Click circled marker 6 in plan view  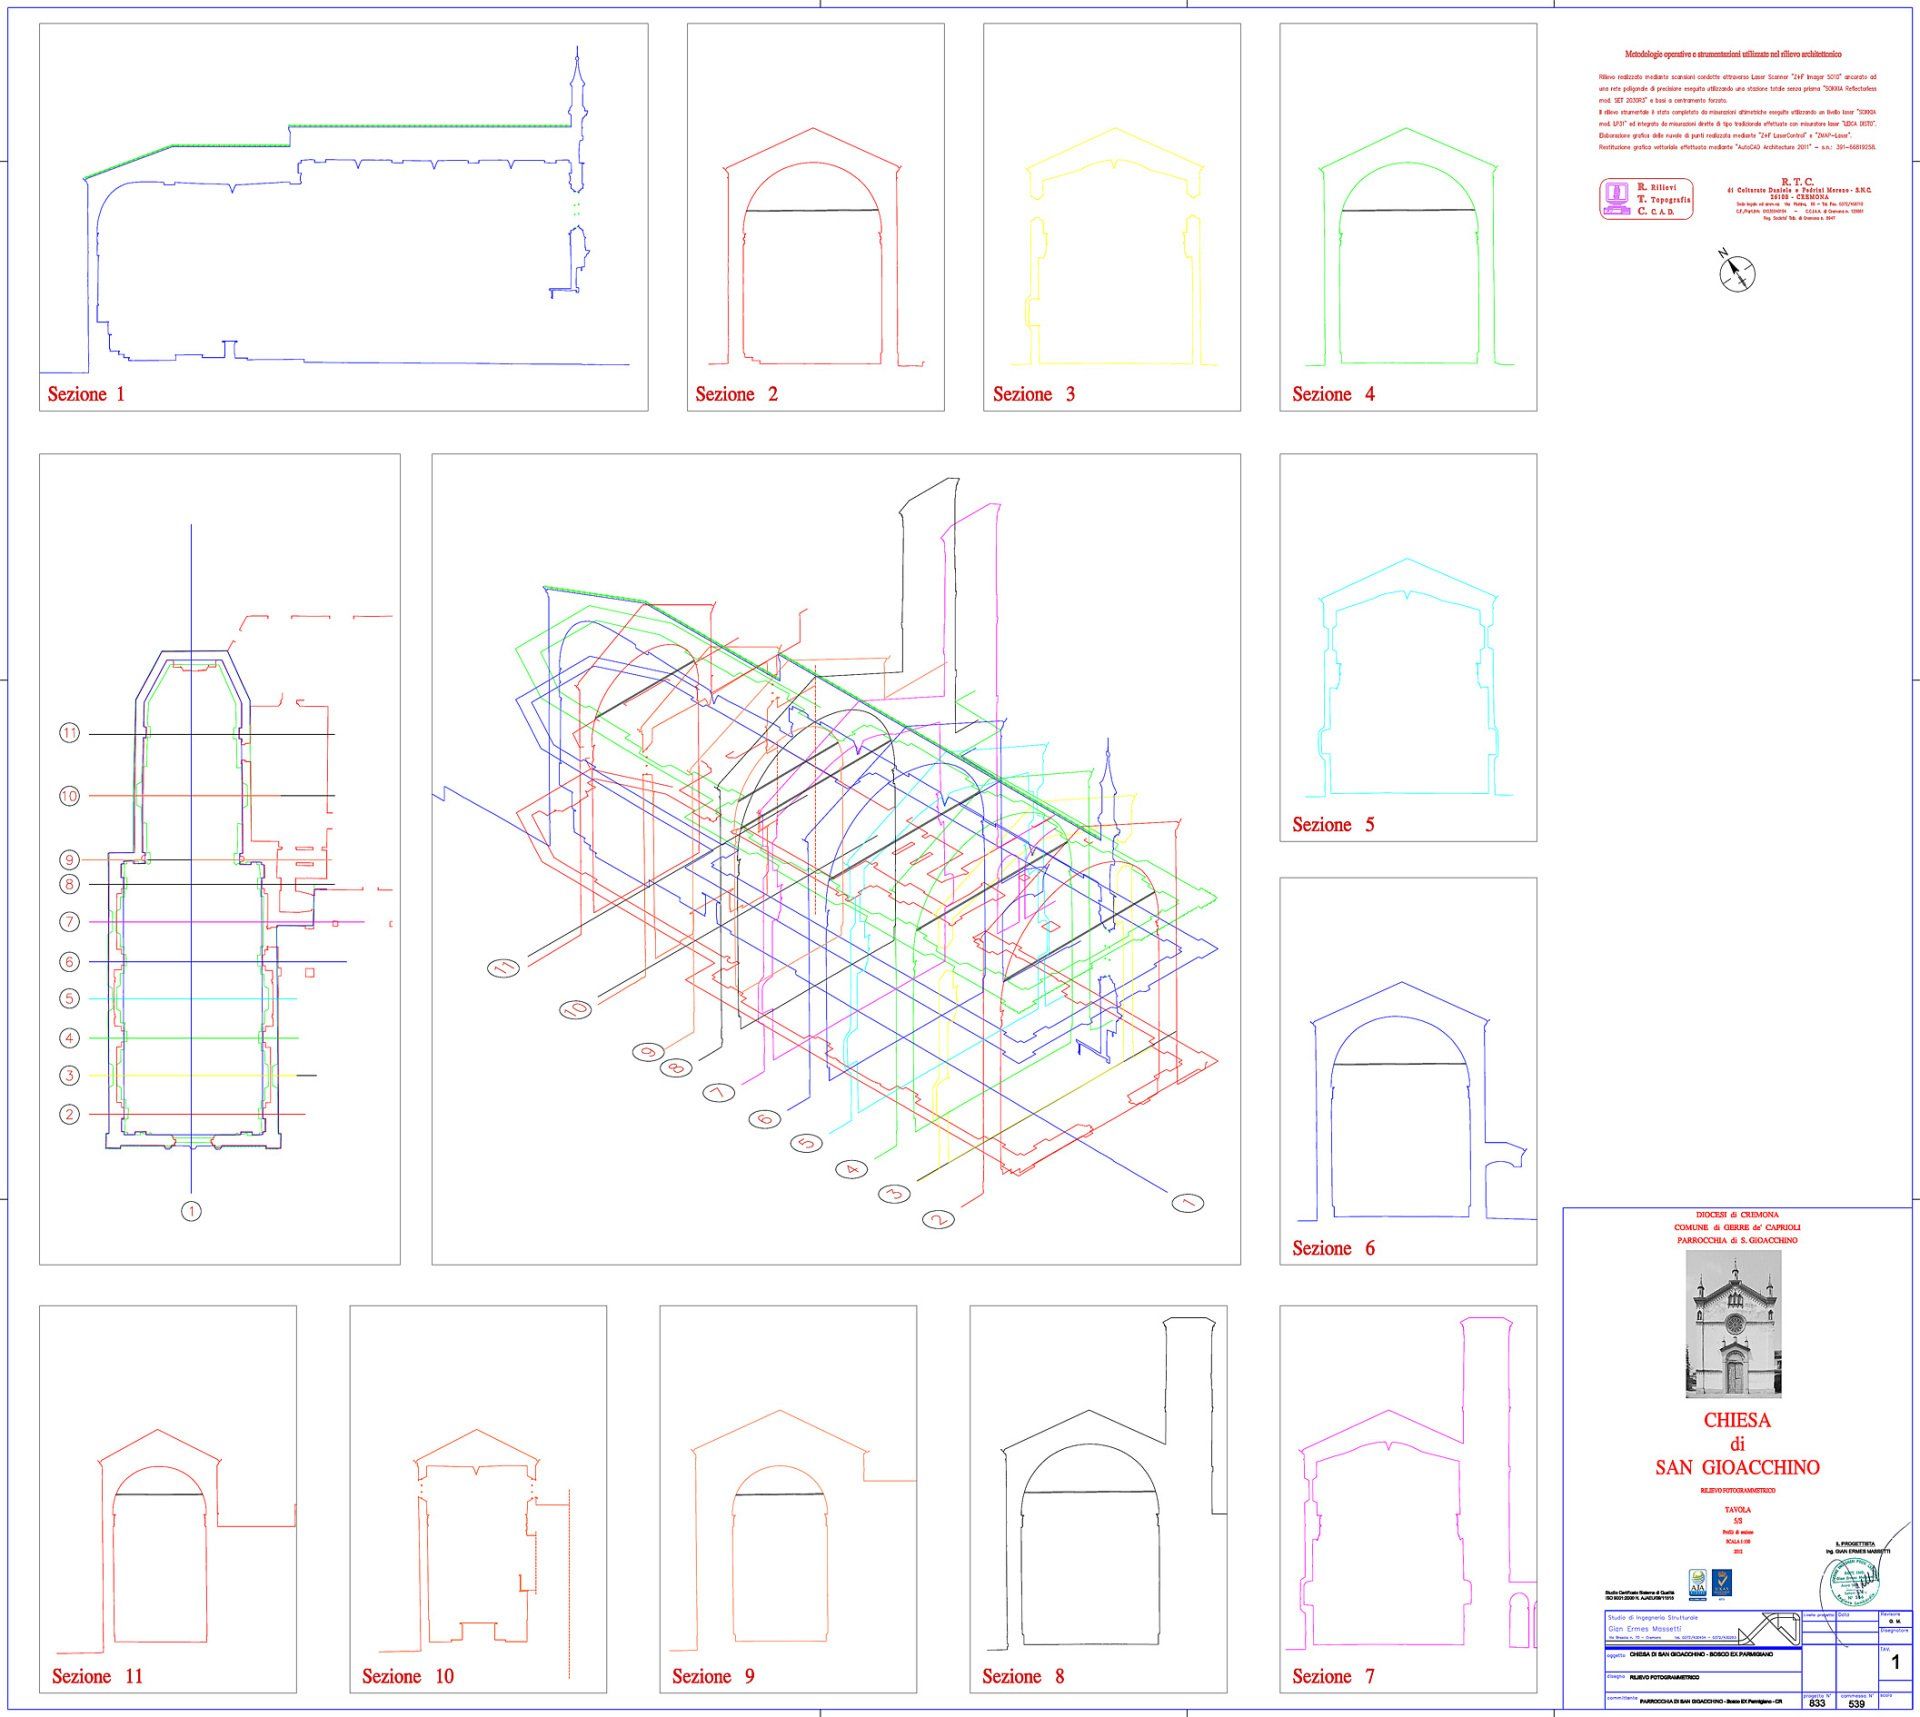[69, 961]
